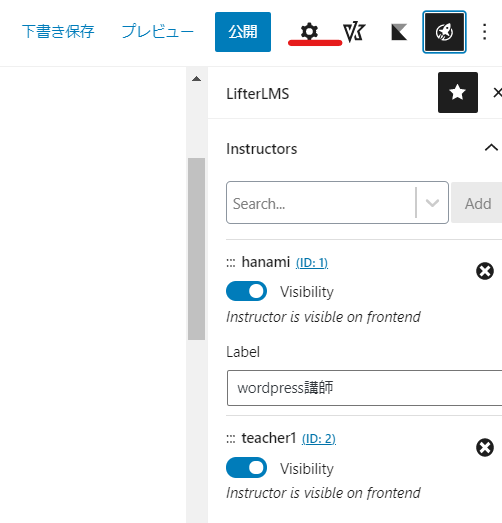Click the Label field containing wordpress講師
The height and width of the screenshot is (523, 502).
[x=365, y=388]
